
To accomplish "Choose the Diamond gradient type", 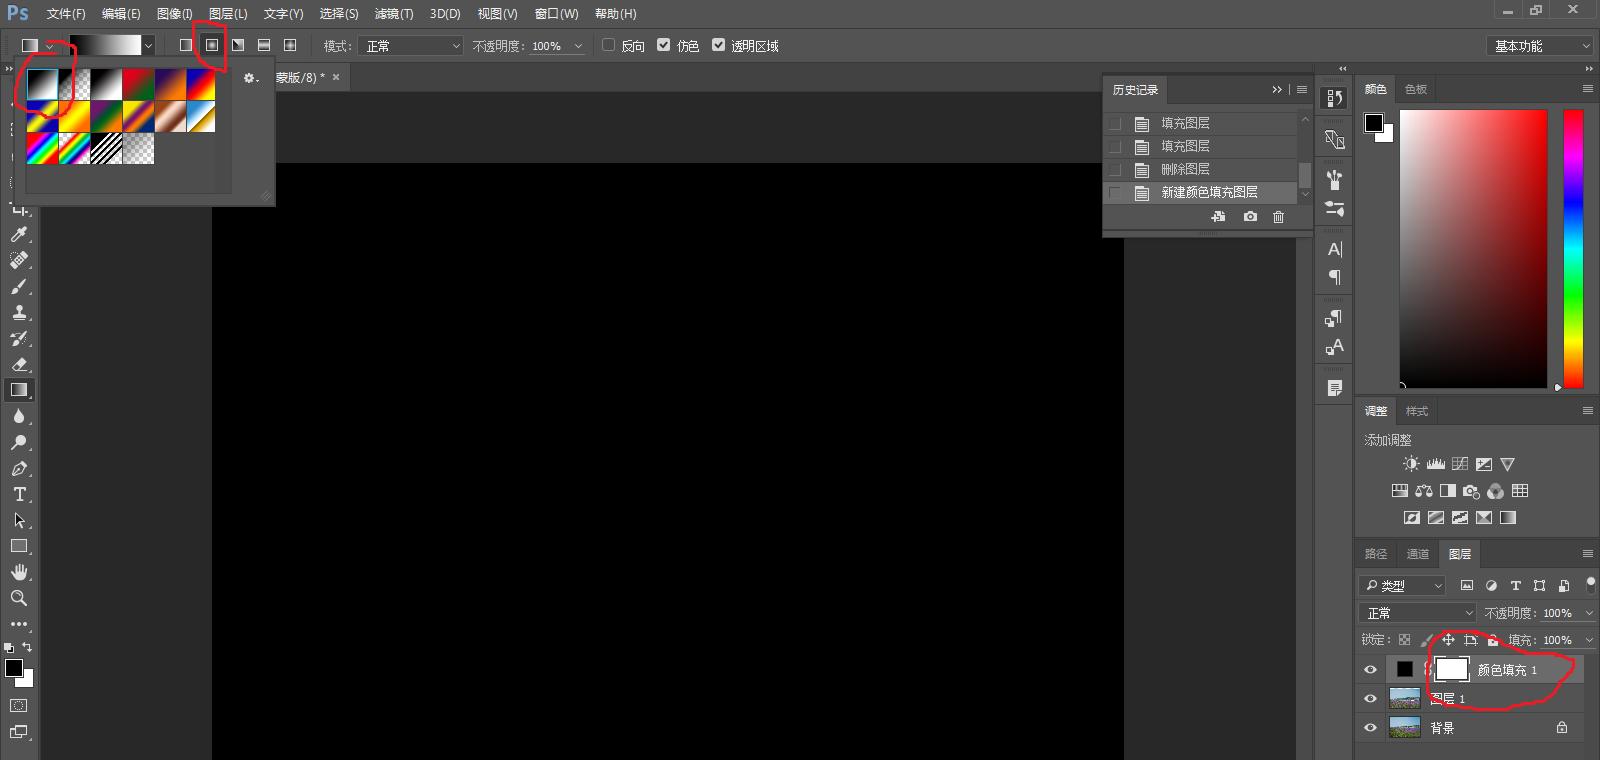I will tap(290, 45).
